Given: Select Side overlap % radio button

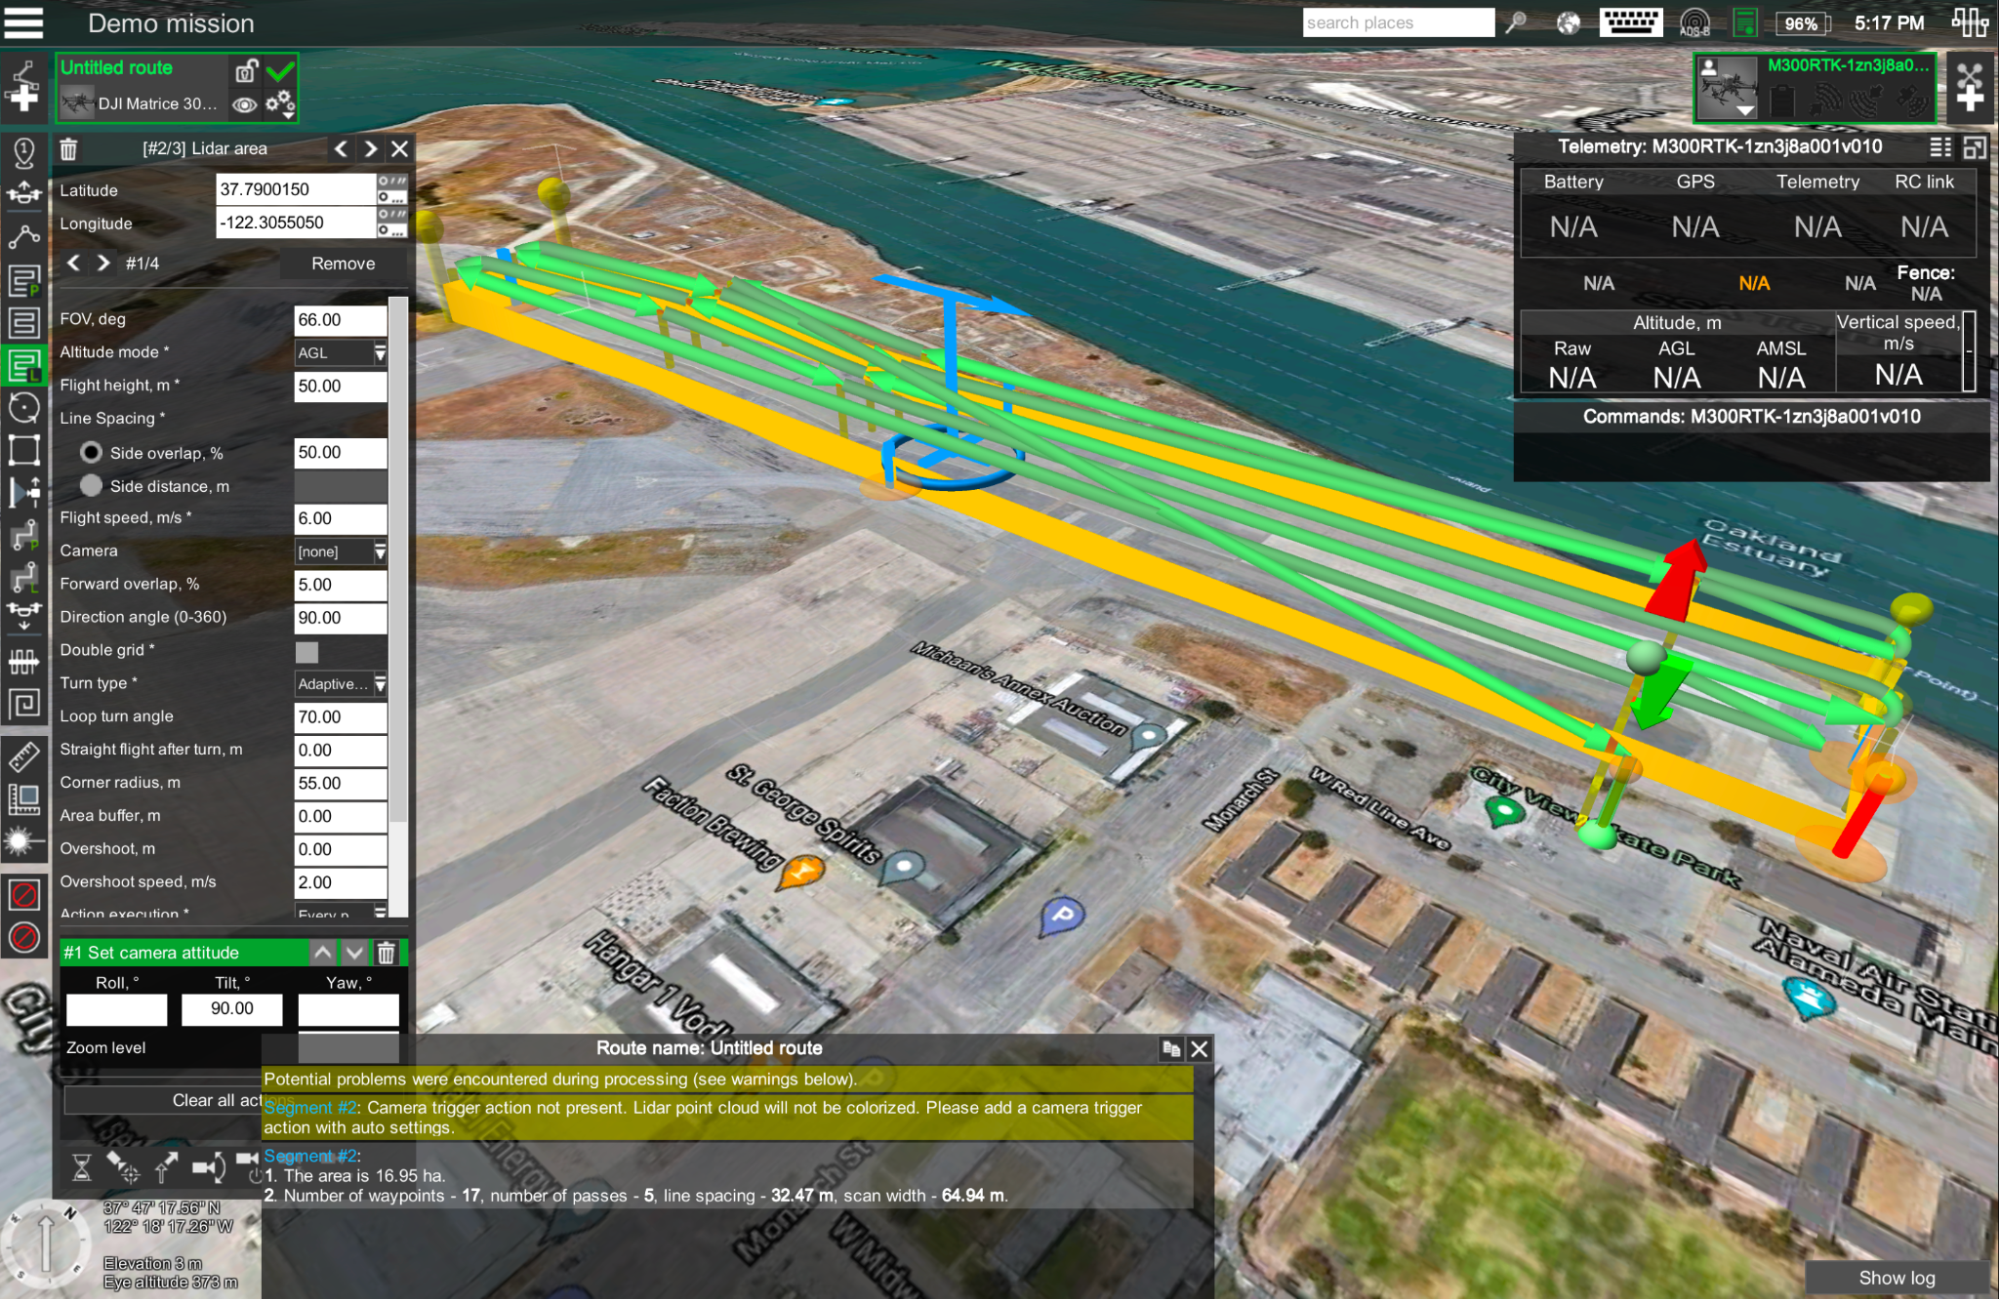Looking at the screenshot, I should pyautogui.click(x=91, y=453).
